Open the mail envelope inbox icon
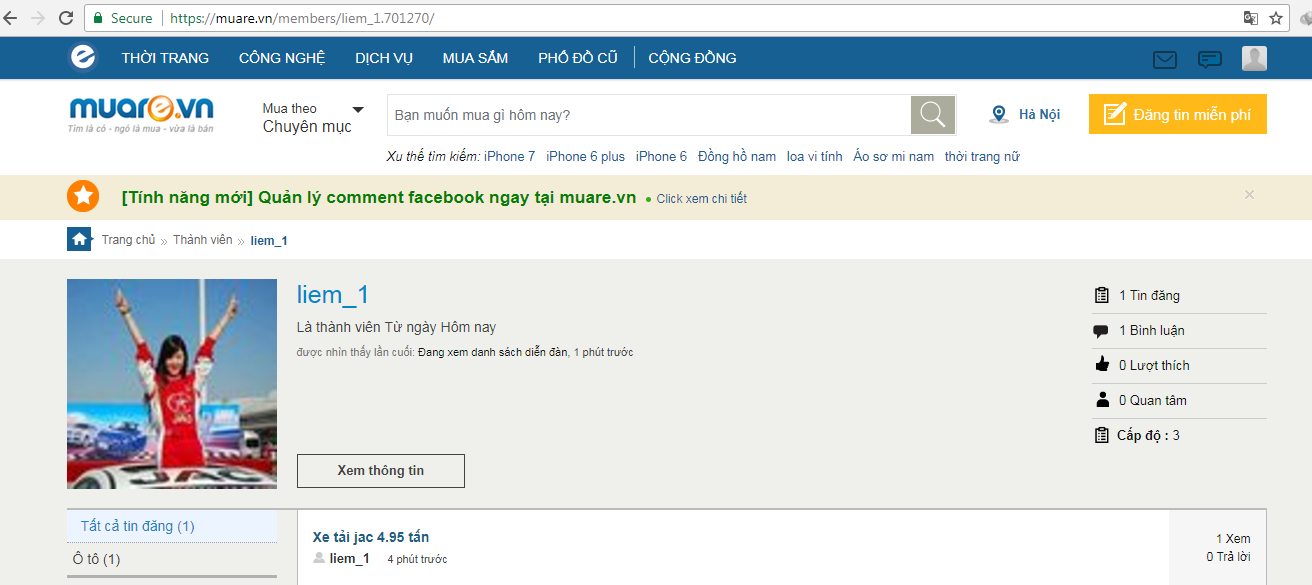The image size is (1312, 585). coord(1164,59)
